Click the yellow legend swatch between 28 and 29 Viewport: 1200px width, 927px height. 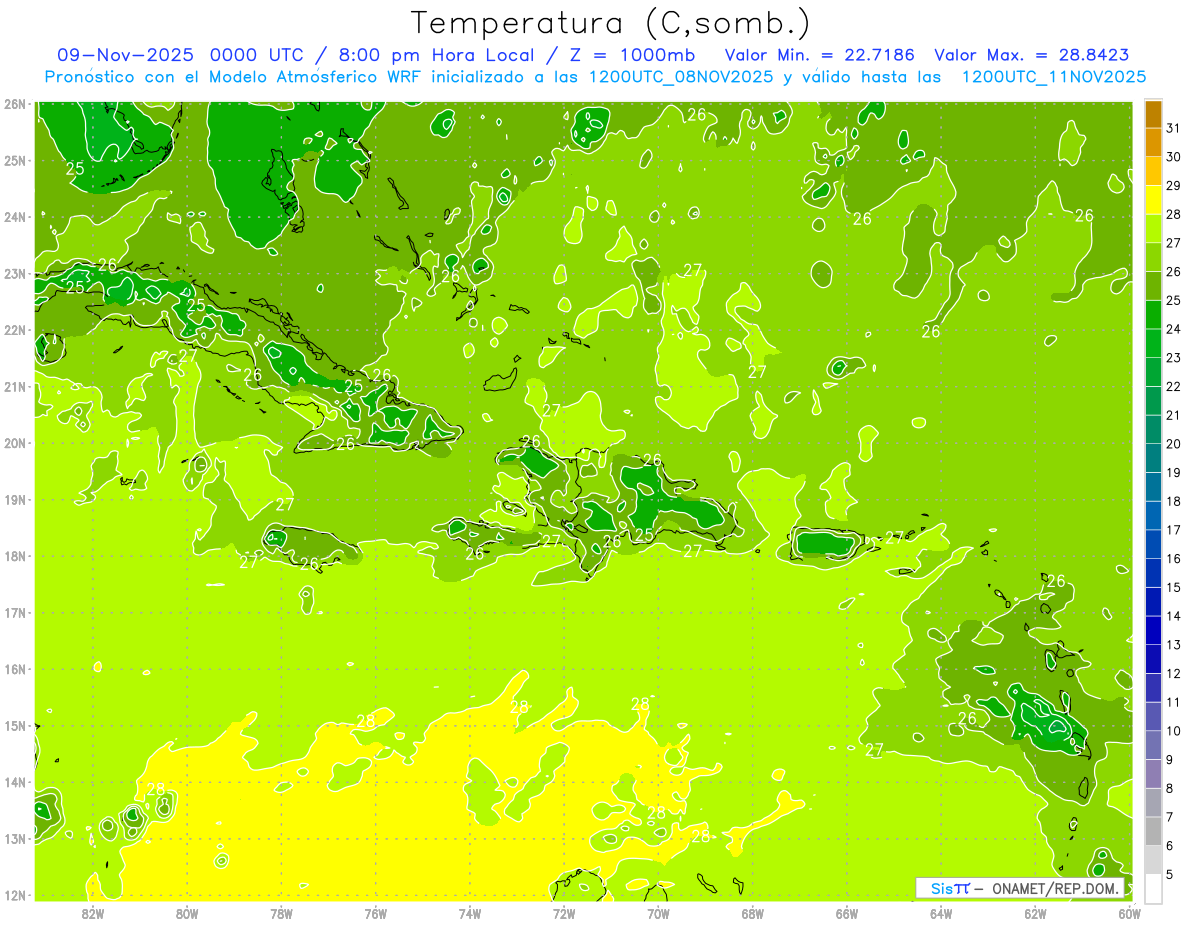click(1153, 200)
